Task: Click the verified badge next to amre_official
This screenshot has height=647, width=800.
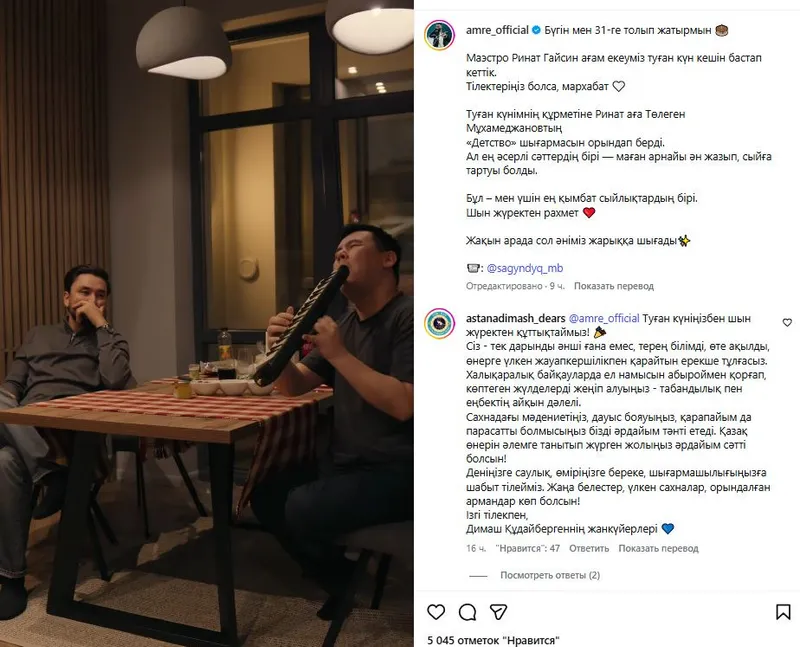Action: [536, 31]
